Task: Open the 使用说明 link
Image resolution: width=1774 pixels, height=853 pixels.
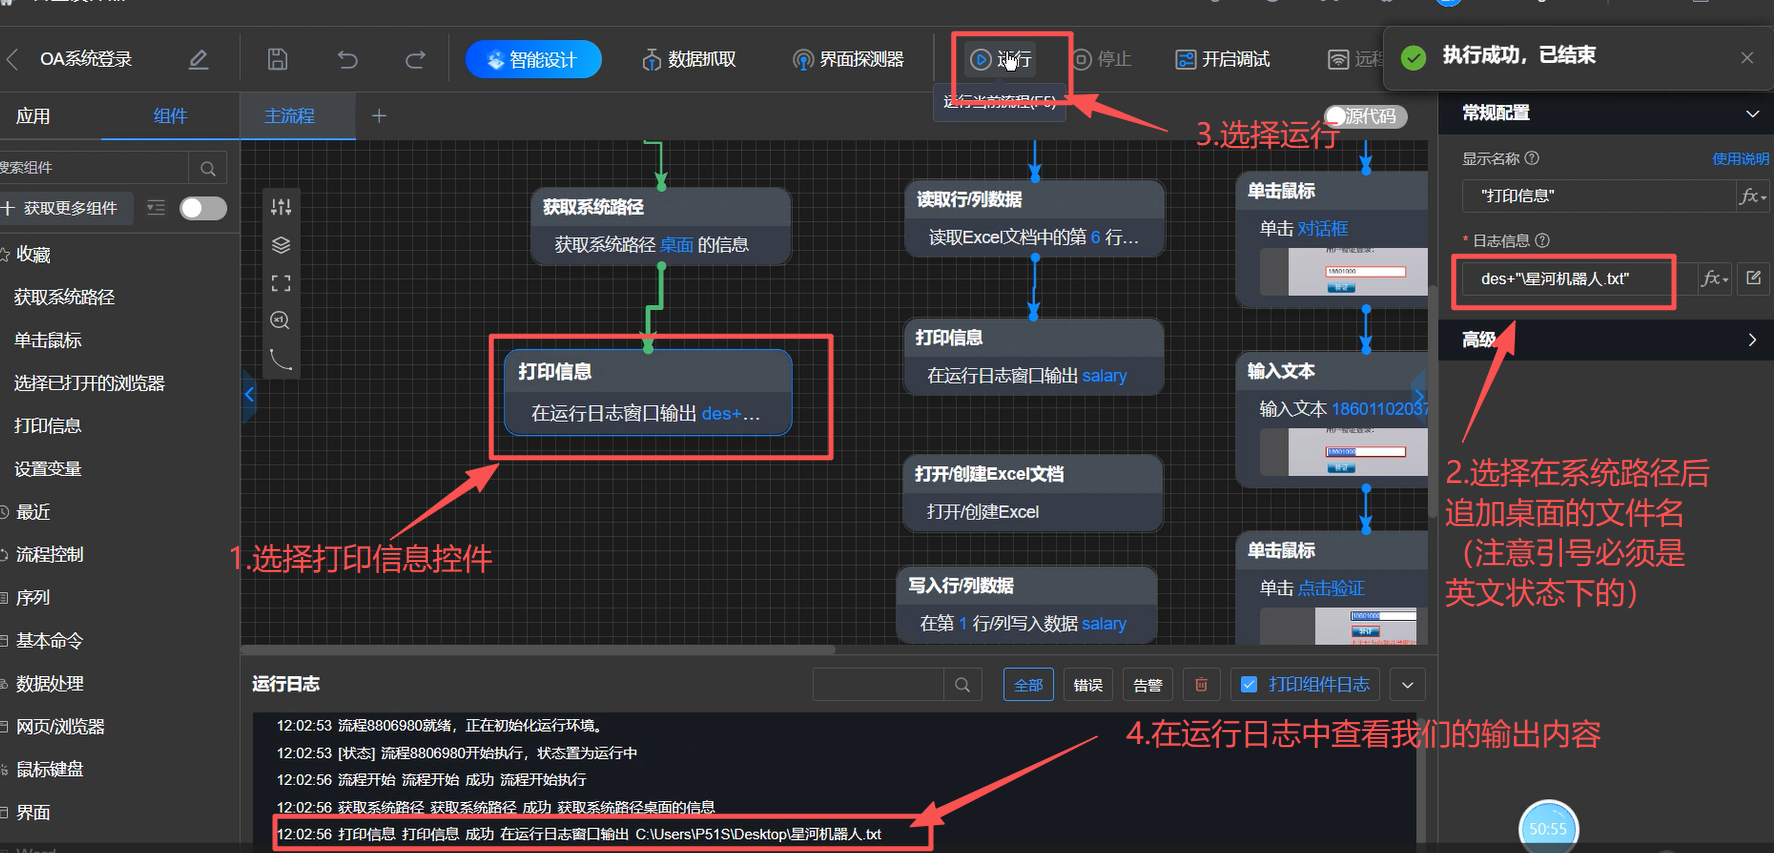Action: point(1740,158)
